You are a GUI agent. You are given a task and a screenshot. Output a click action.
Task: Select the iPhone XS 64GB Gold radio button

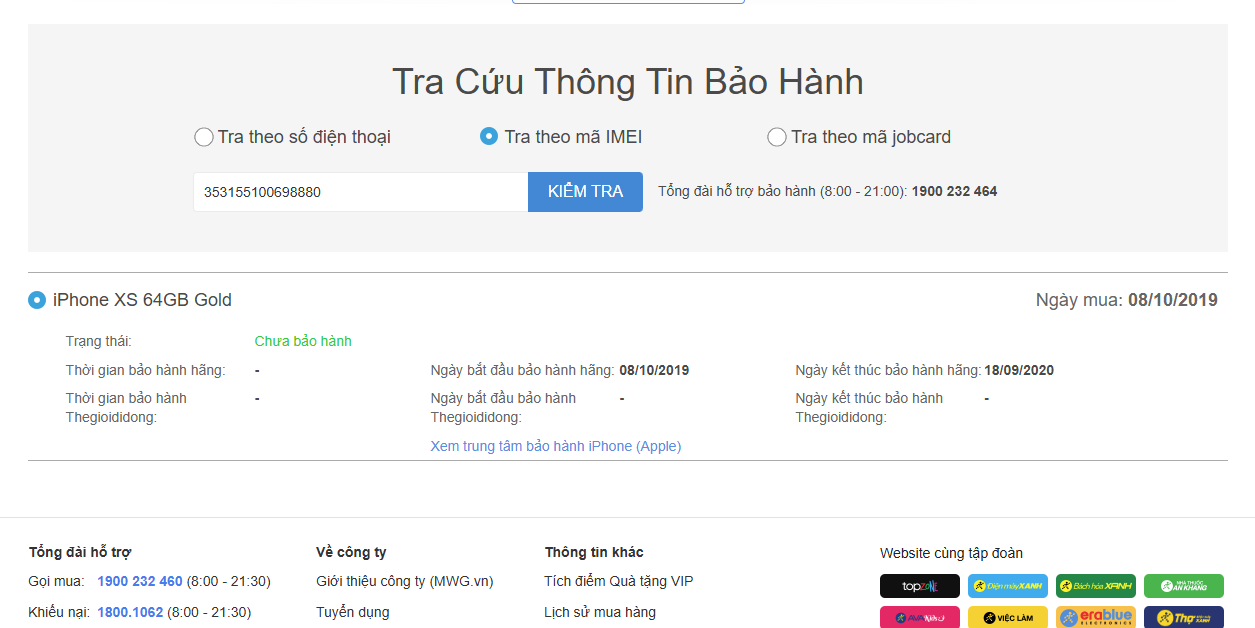click(x=37, y=300)
